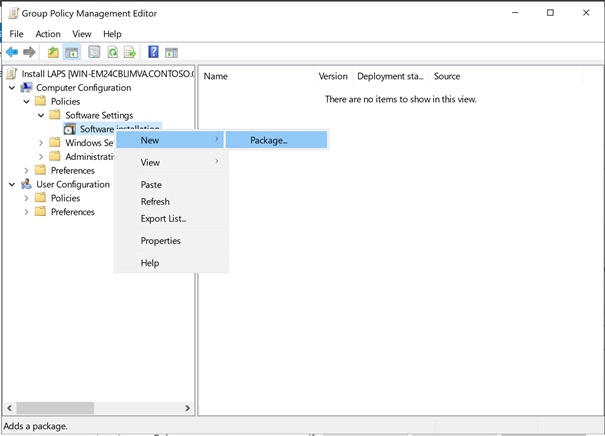Select Package... from the submenu
605x436 pixels.
pos(276,140)
